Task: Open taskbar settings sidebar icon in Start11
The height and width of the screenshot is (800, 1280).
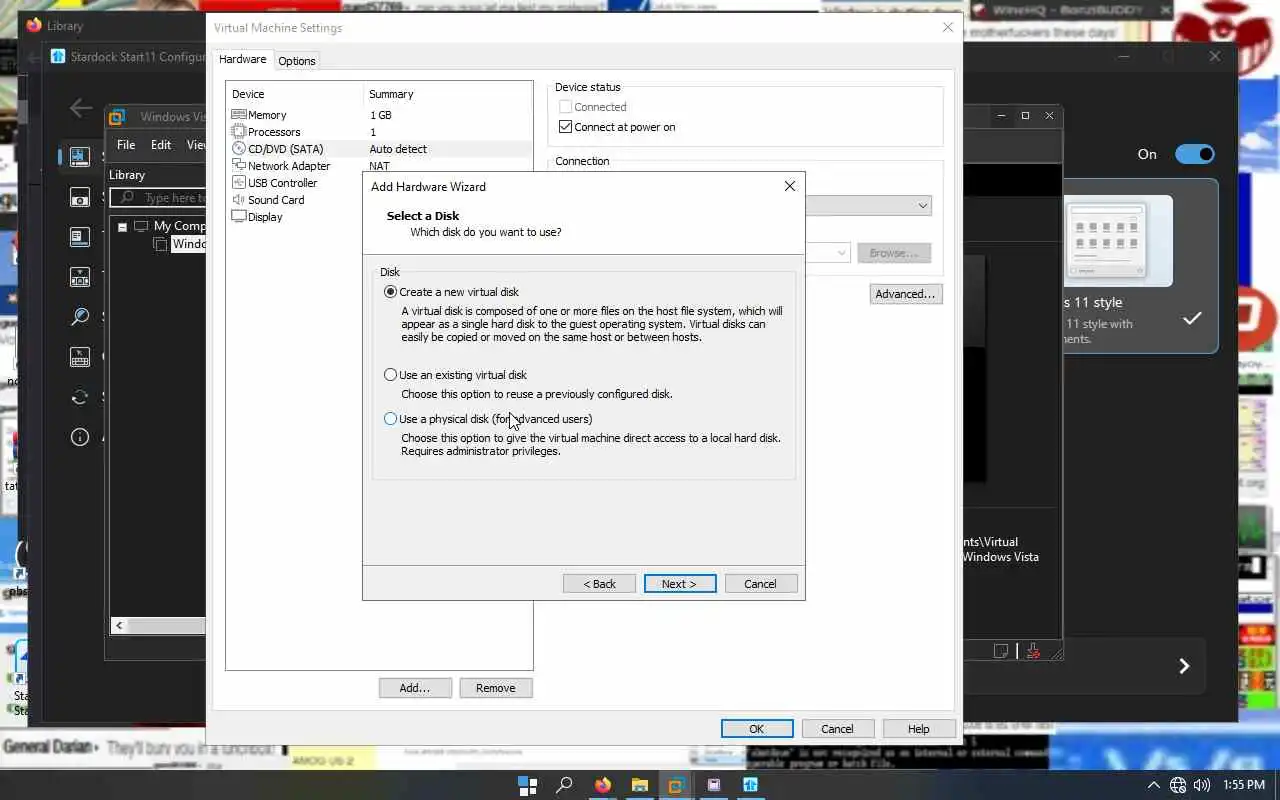Action: (80, 237)
